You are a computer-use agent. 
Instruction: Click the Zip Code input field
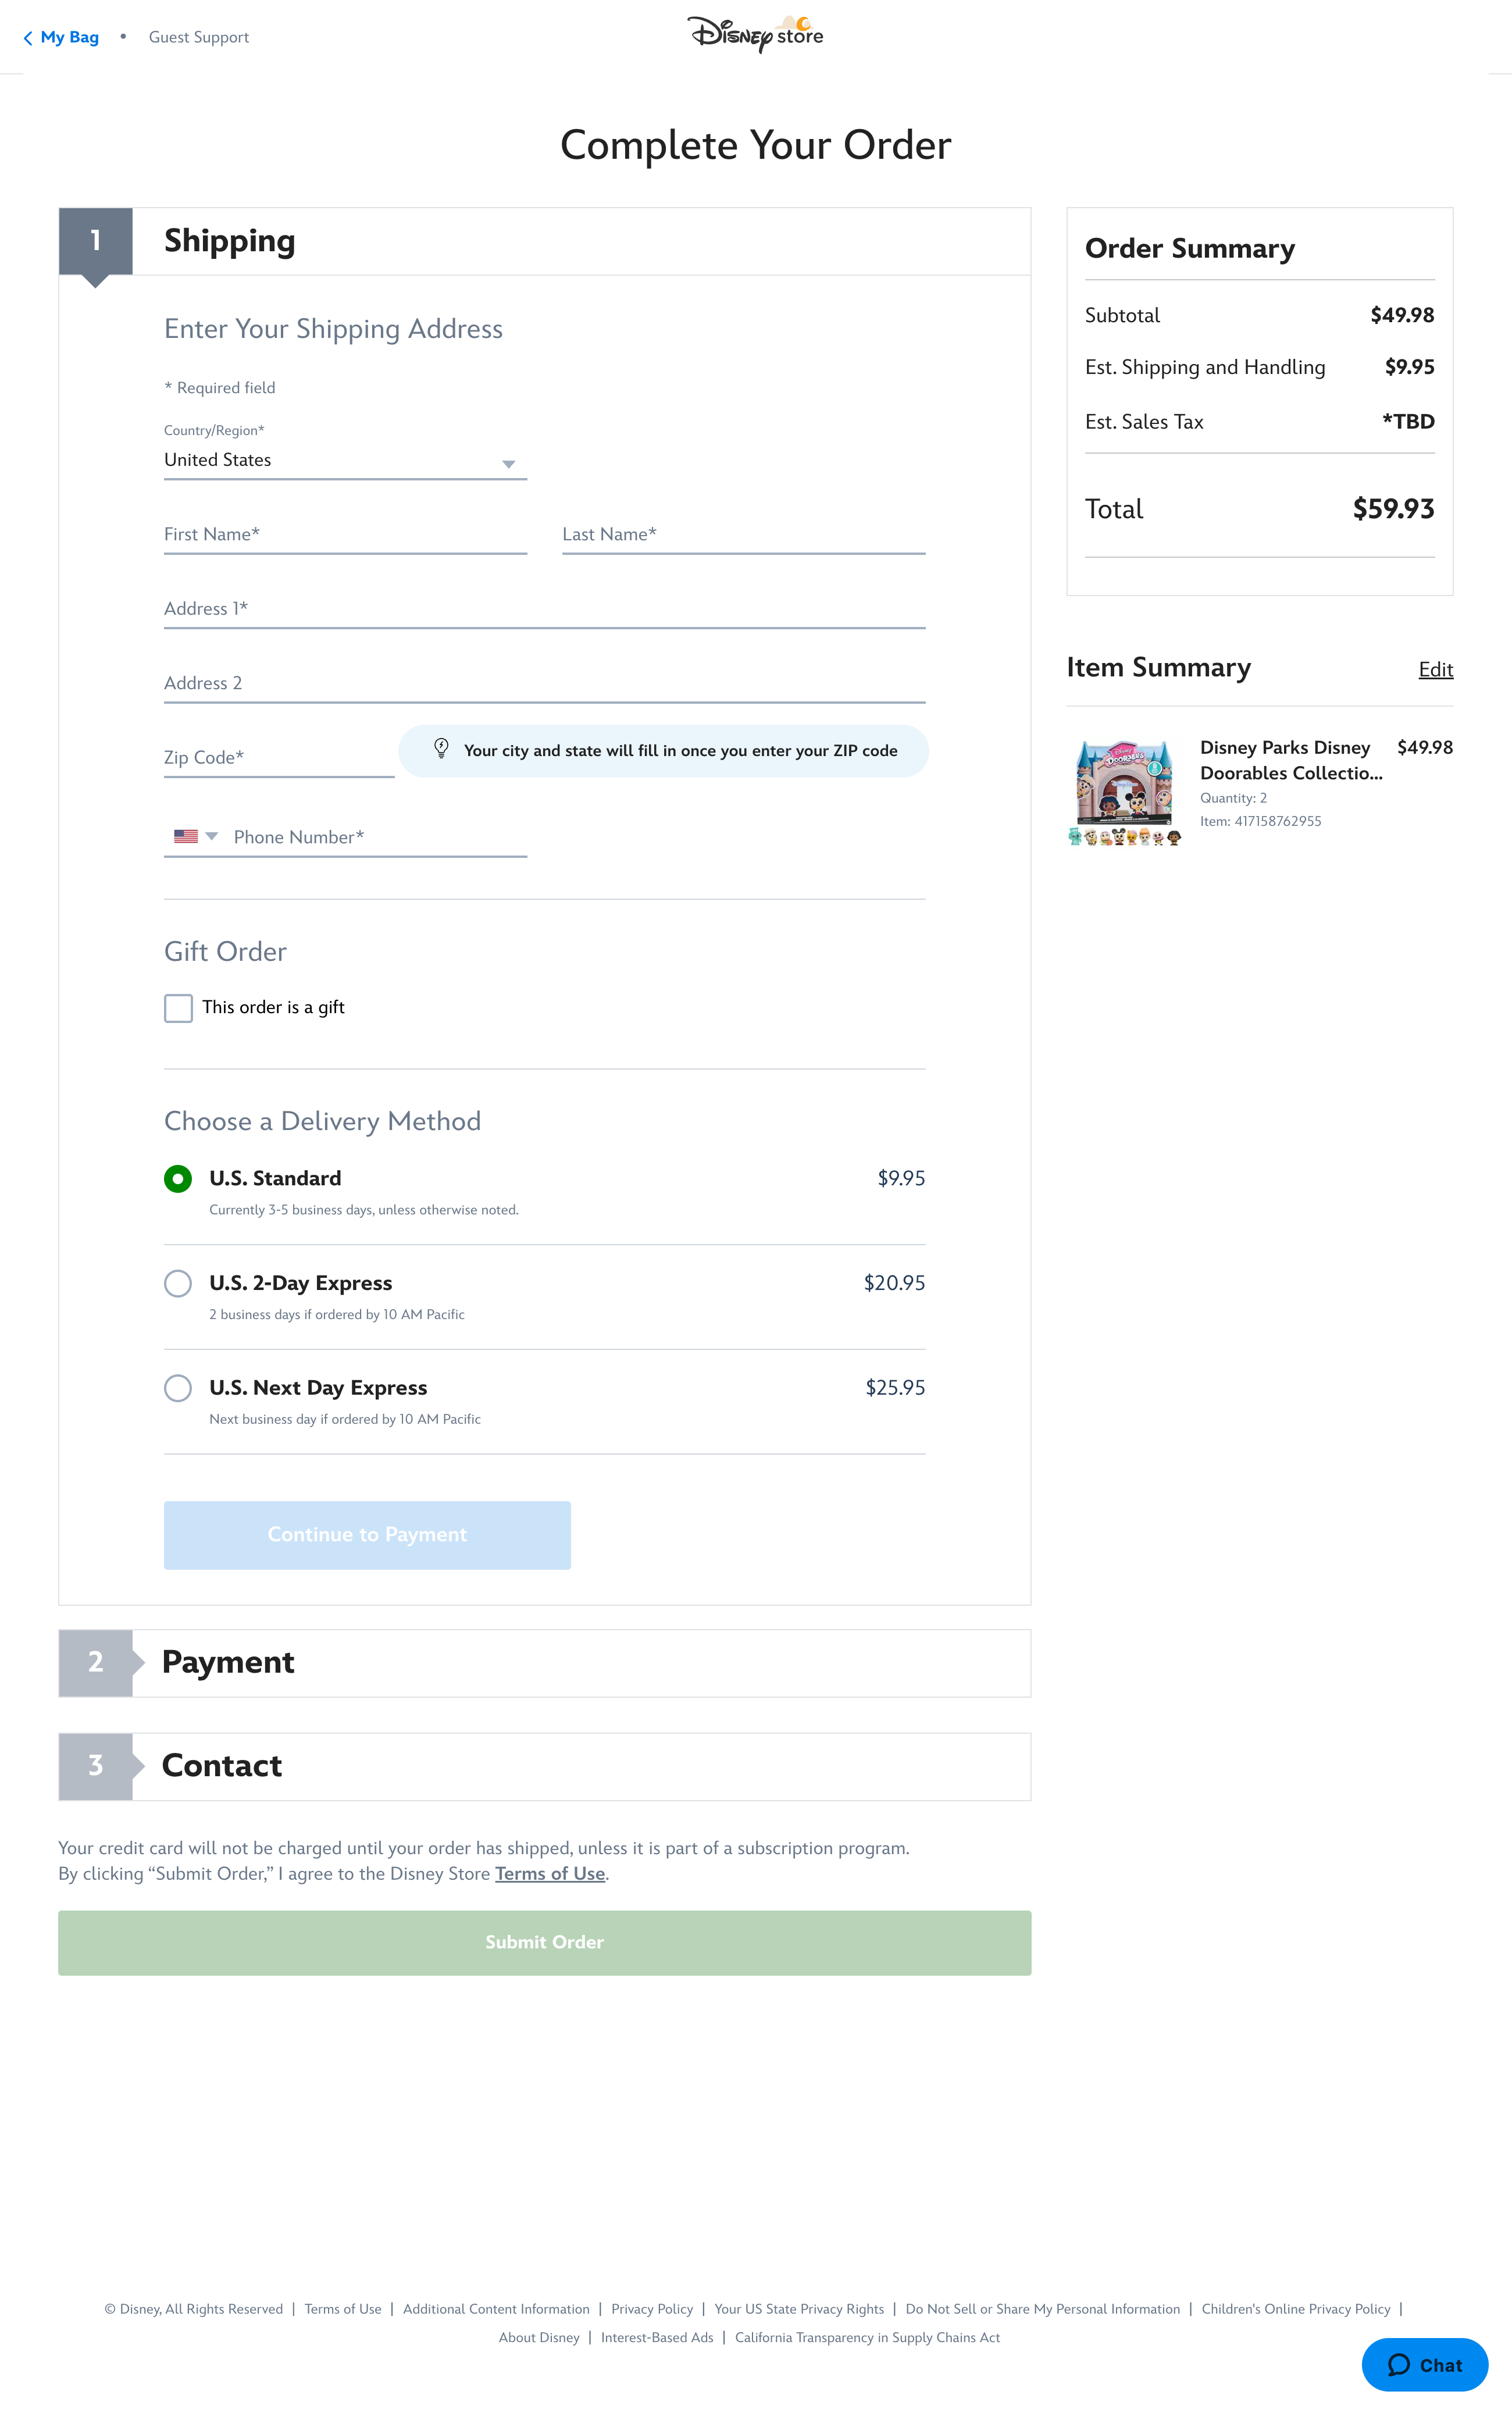coord(278,758)
